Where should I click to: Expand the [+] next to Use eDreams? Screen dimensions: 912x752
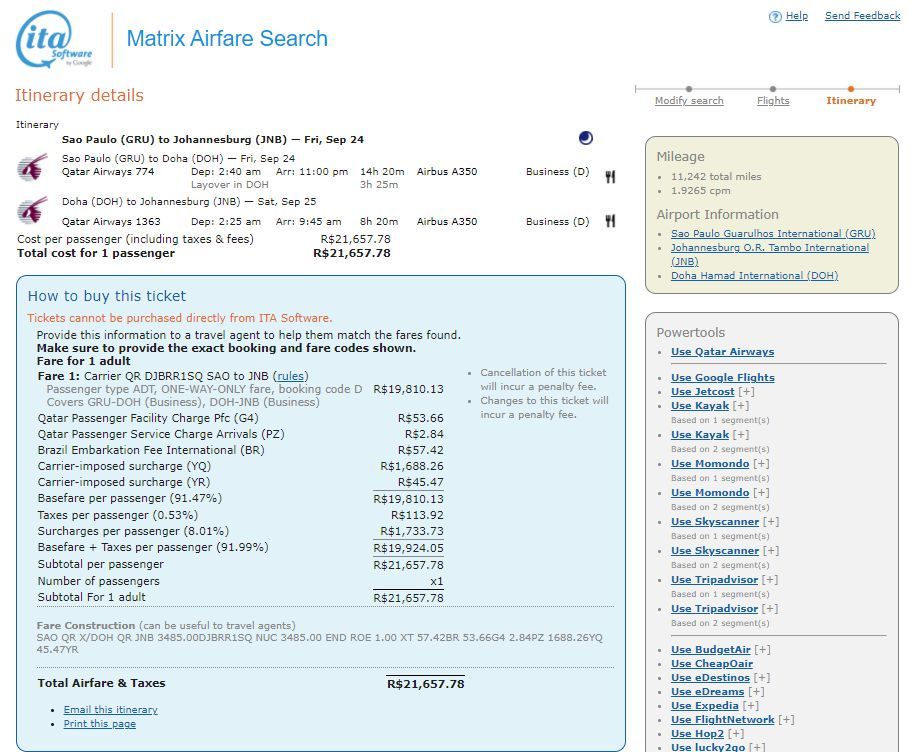coord(756,692)
